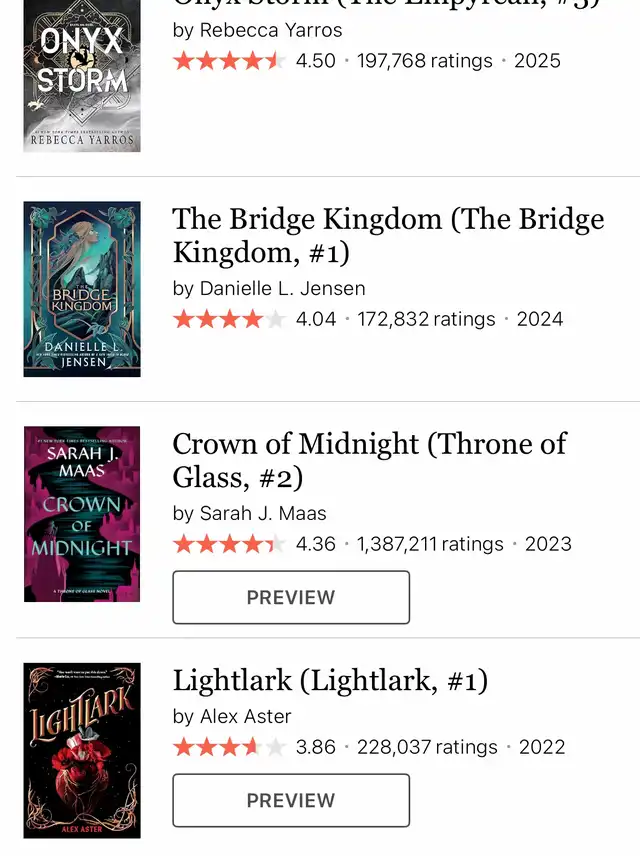Tap the Crown of Midnight cover

click(x=82, y=514)
